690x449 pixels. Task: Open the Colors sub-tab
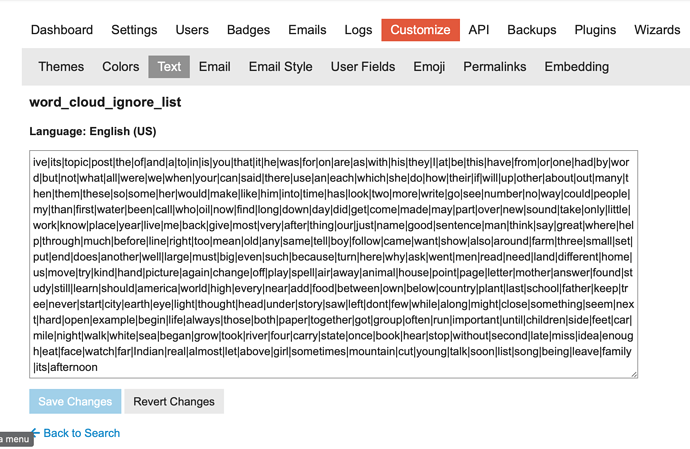click(121, 66)
